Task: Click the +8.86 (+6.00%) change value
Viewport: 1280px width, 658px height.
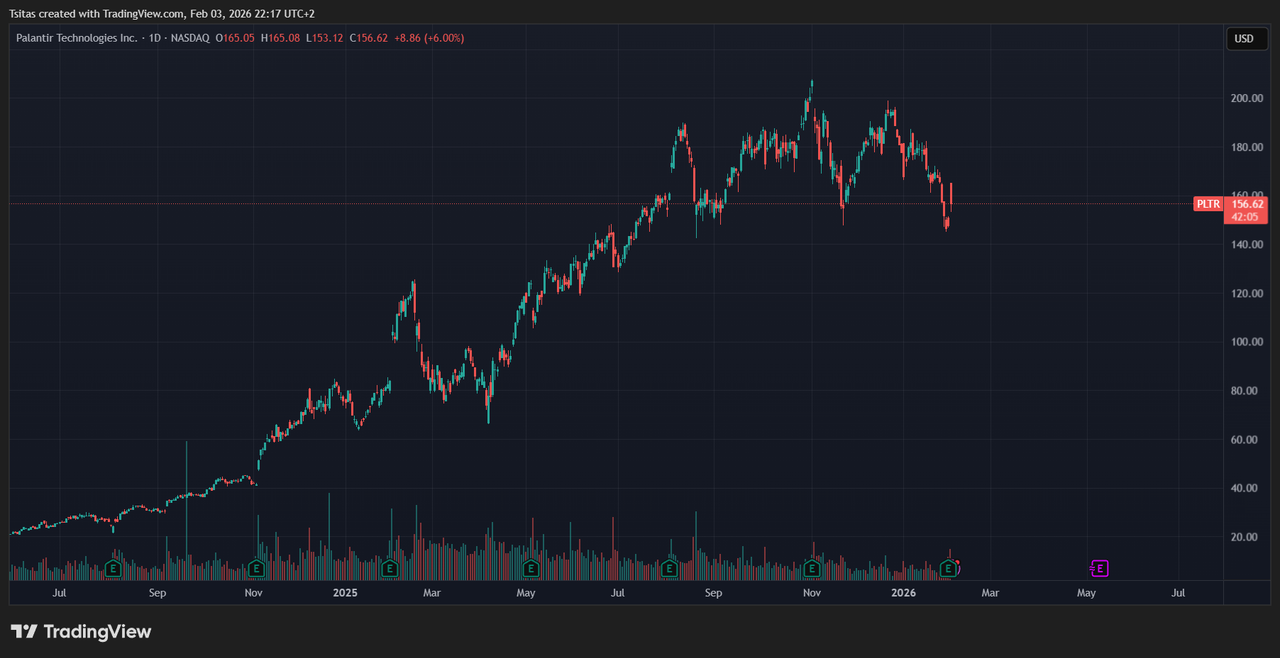Action: [x=429, y=38]
